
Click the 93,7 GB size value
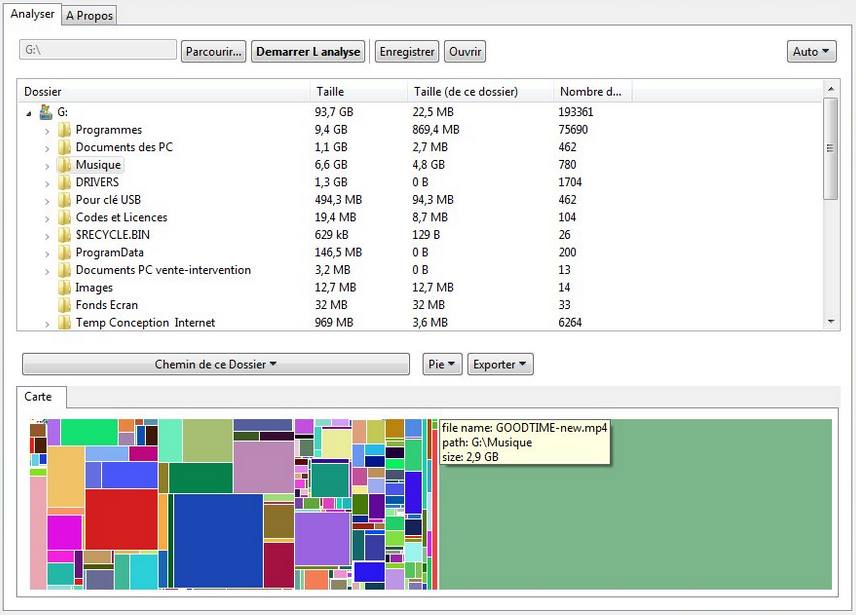point(334,112)
